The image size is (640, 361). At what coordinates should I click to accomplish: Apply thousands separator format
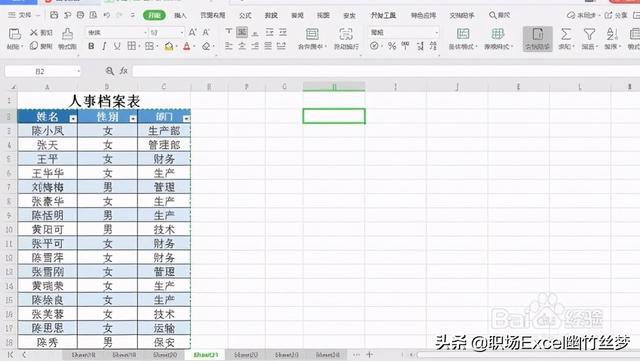405,46
